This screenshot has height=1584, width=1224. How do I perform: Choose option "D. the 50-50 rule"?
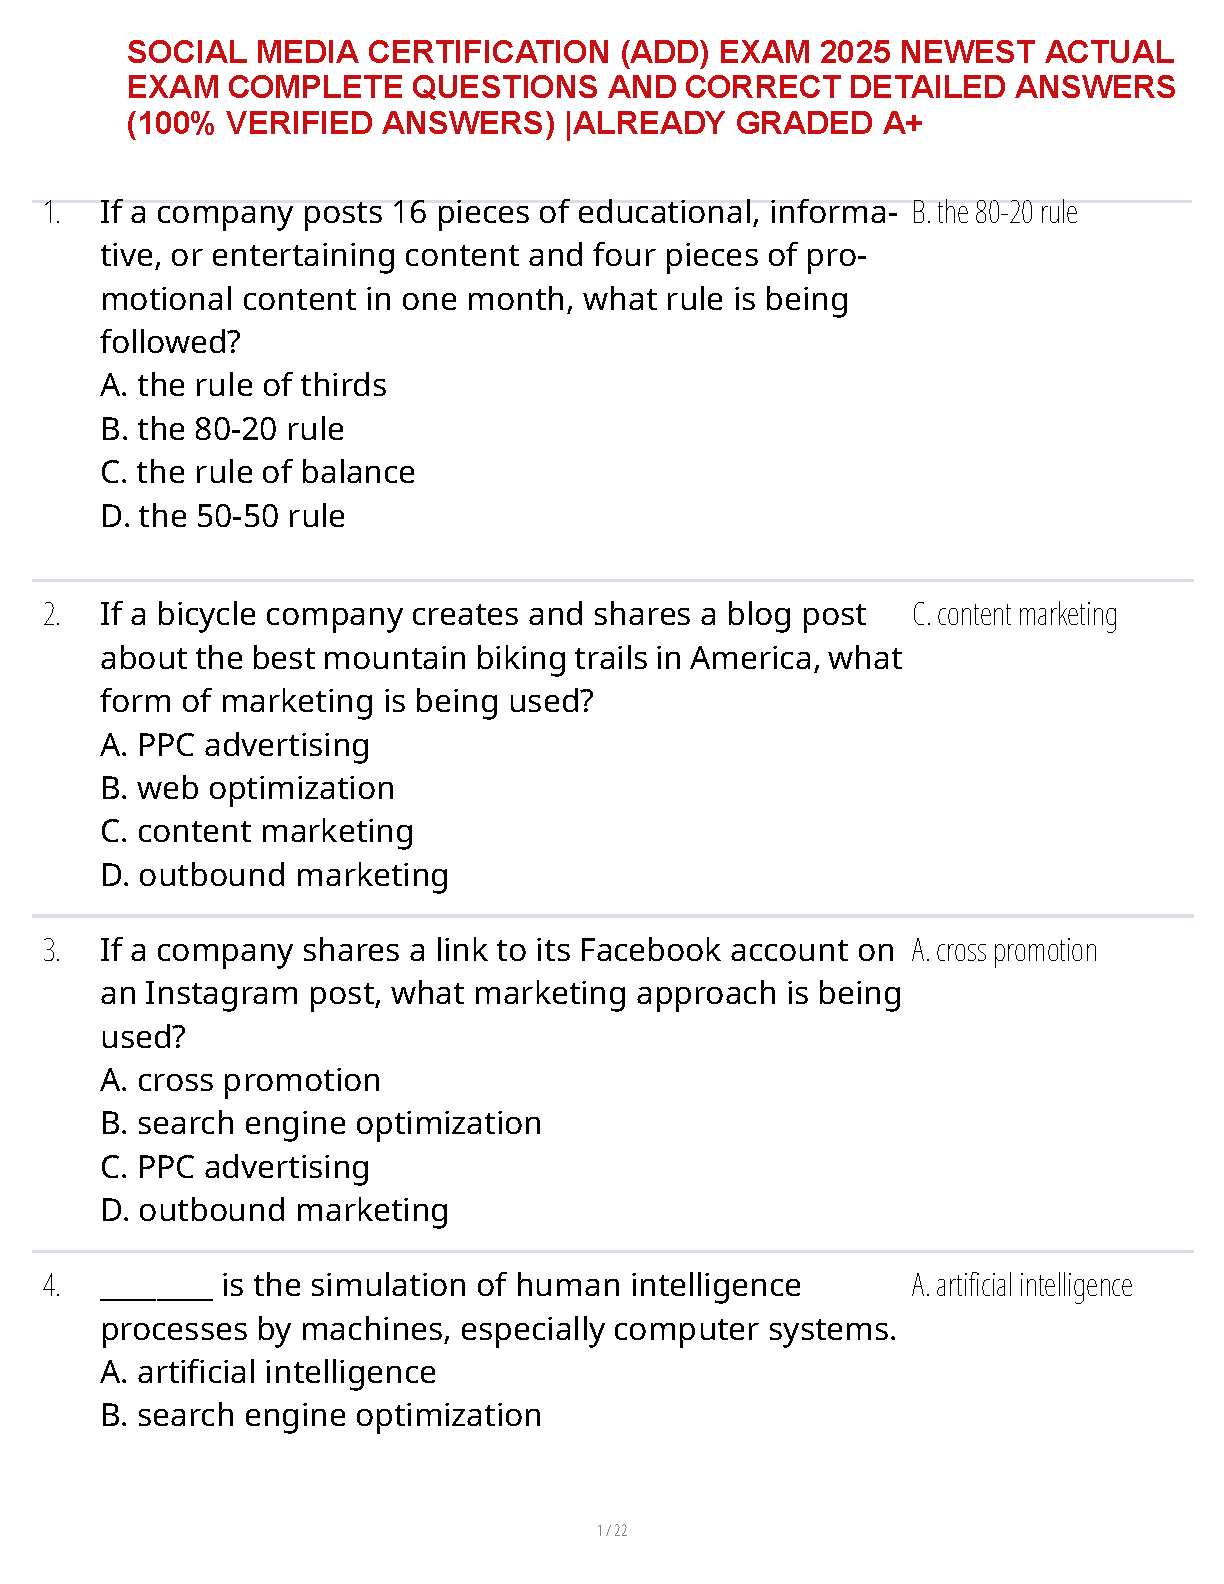(222, 516)
